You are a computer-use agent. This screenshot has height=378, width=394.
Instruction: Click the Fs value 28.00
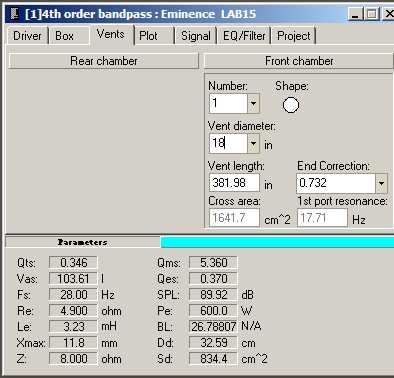(x=73, y=295)
